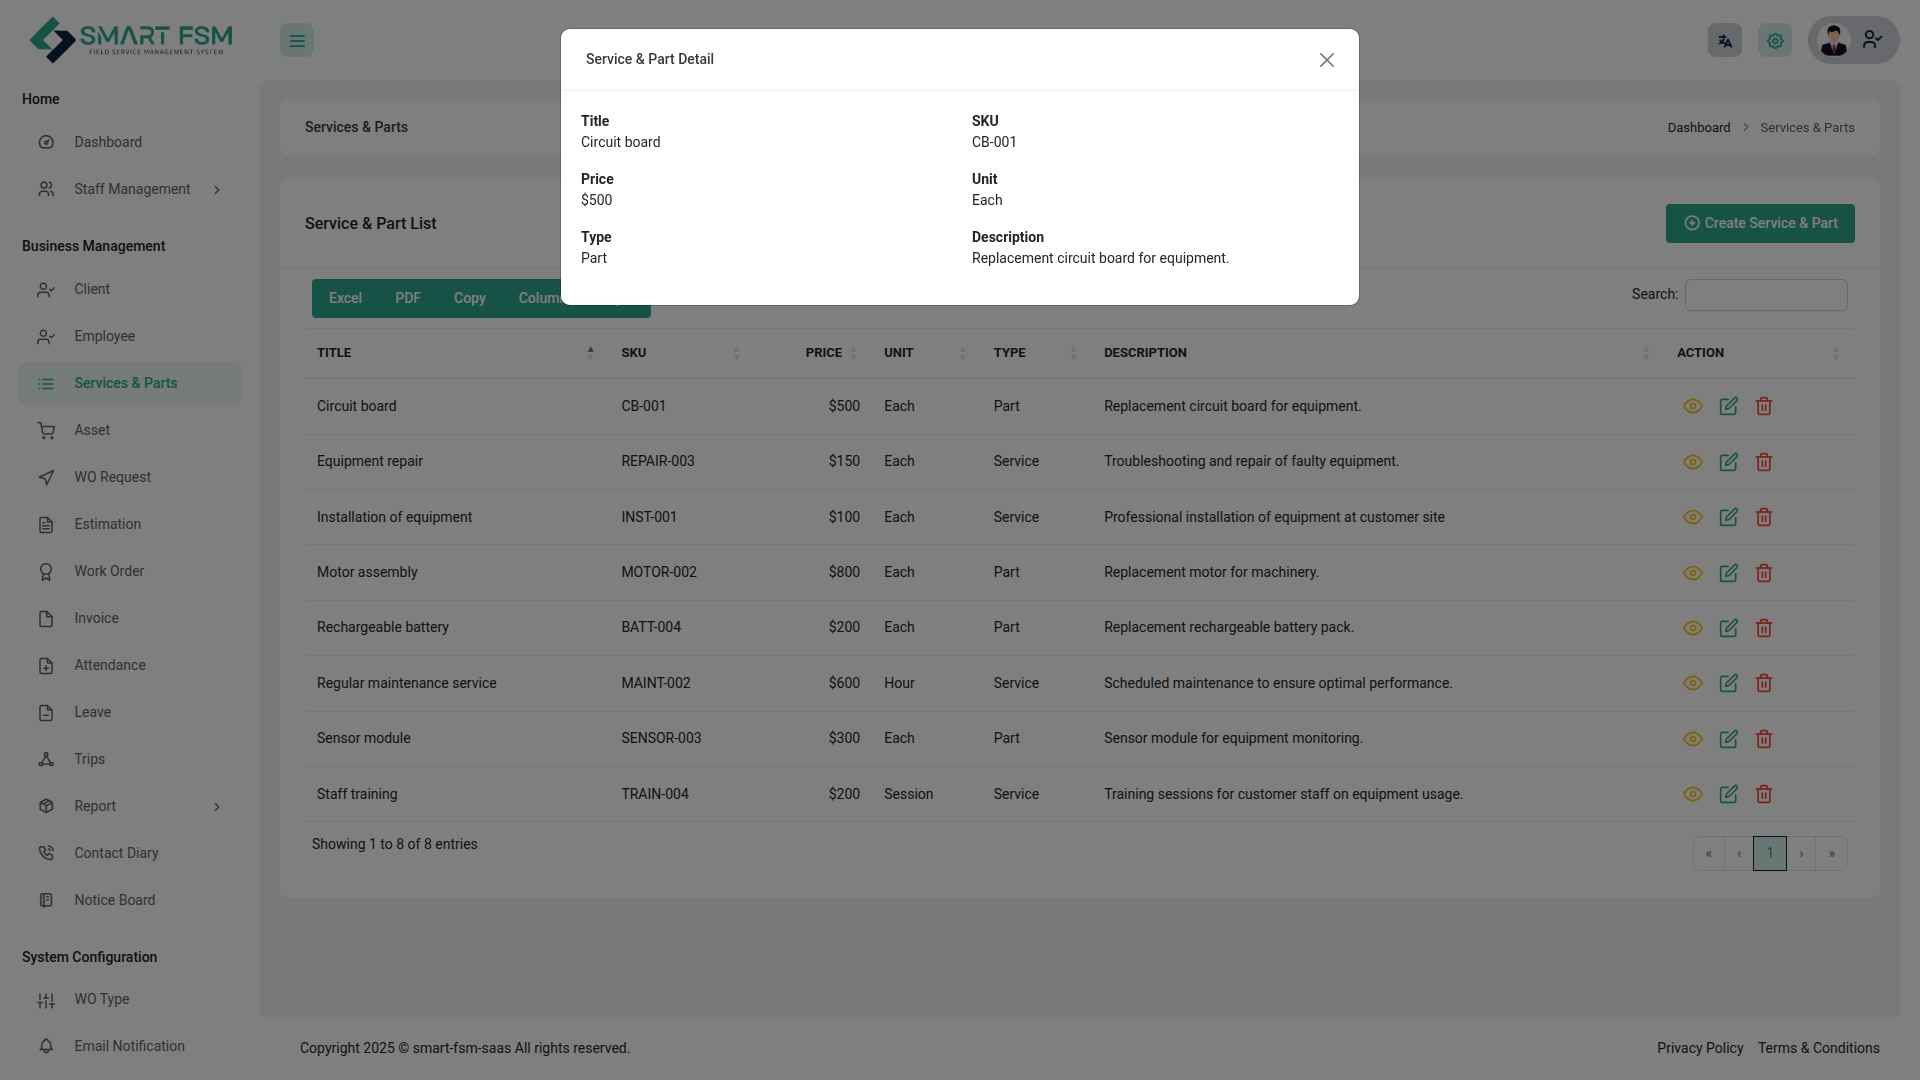Expand the Staff Management submenu
1920x1080 pixels.
coord(132,189)
